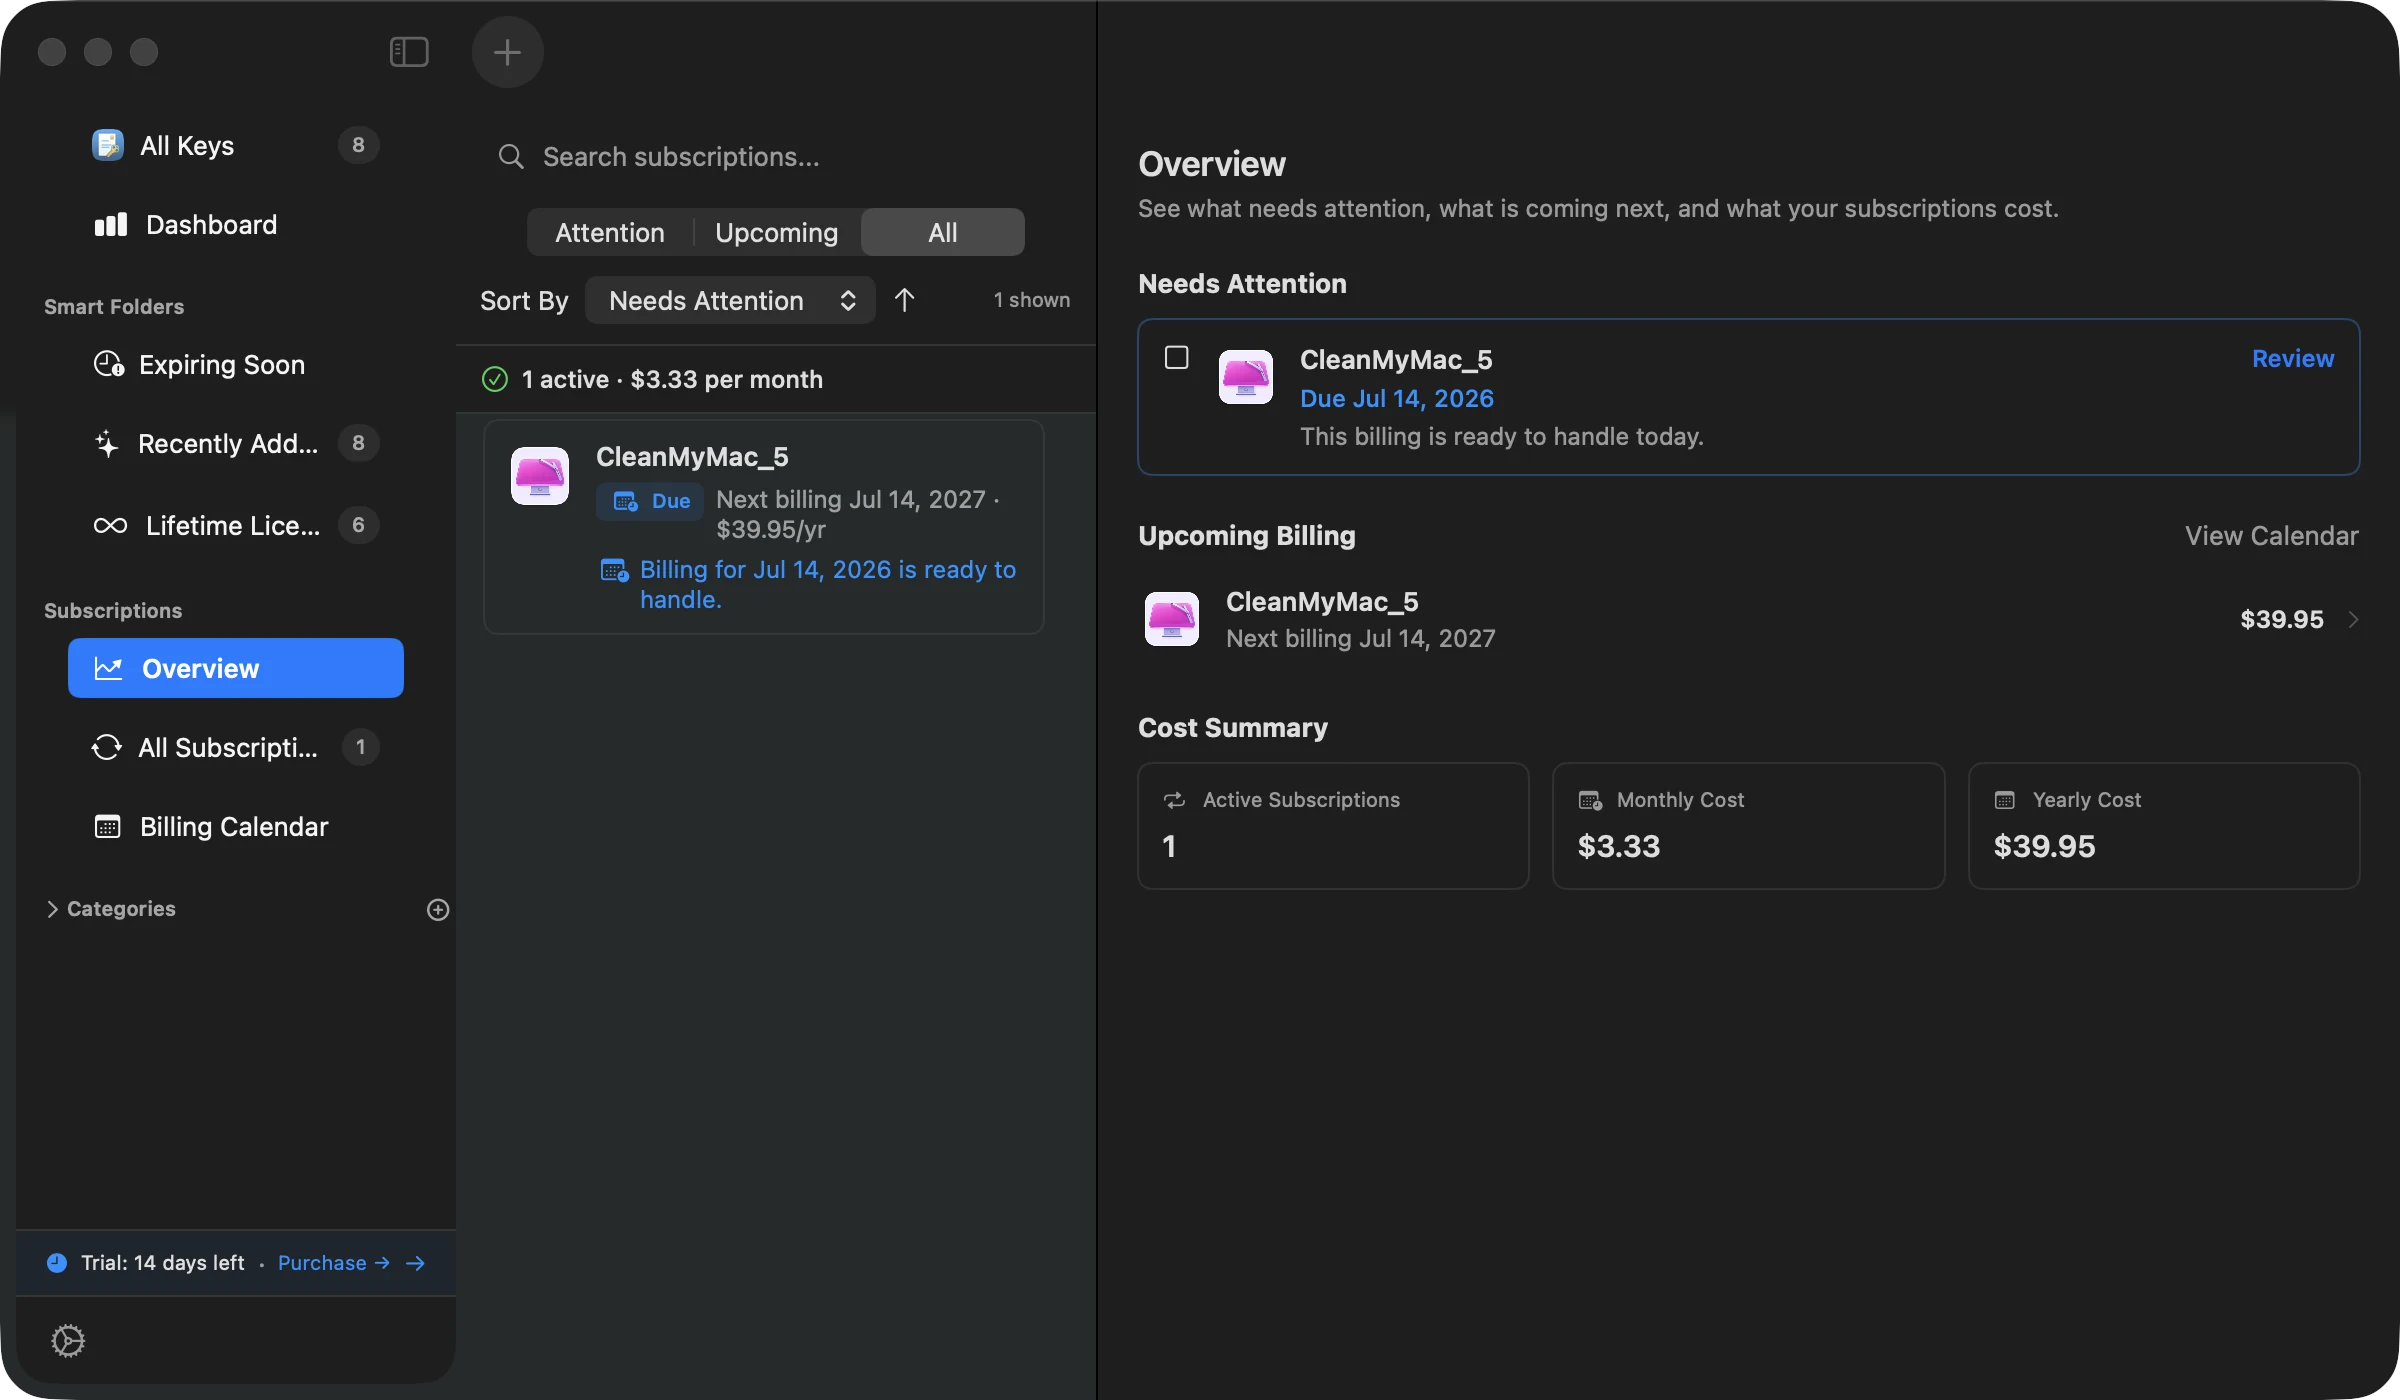The height and width of the screenshot is (1400, 2400).
Task: Expand the Categories section chevron
Action: pyautogui.click(x=52, y=909)
